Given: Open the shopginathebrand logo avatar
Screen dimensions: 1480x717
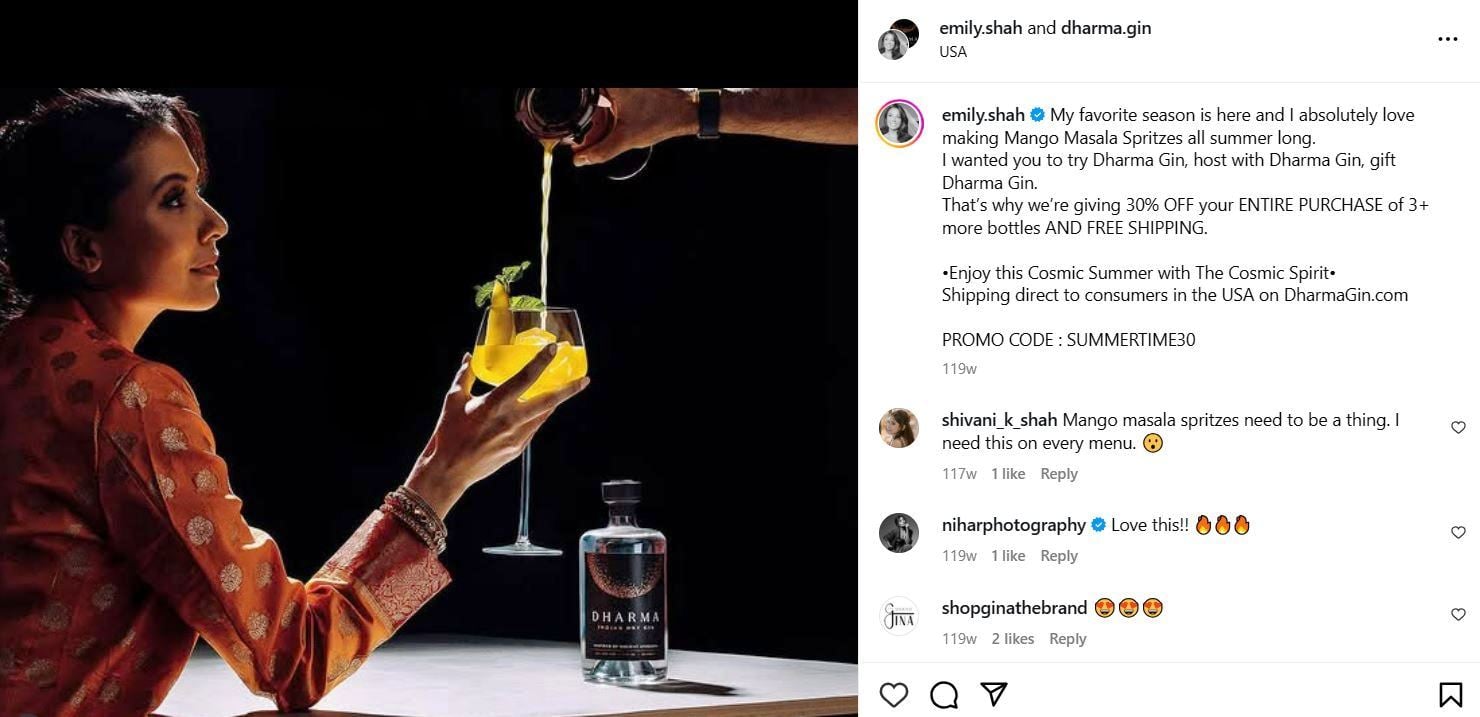Looking at the screenshot, I should [898, 616].
